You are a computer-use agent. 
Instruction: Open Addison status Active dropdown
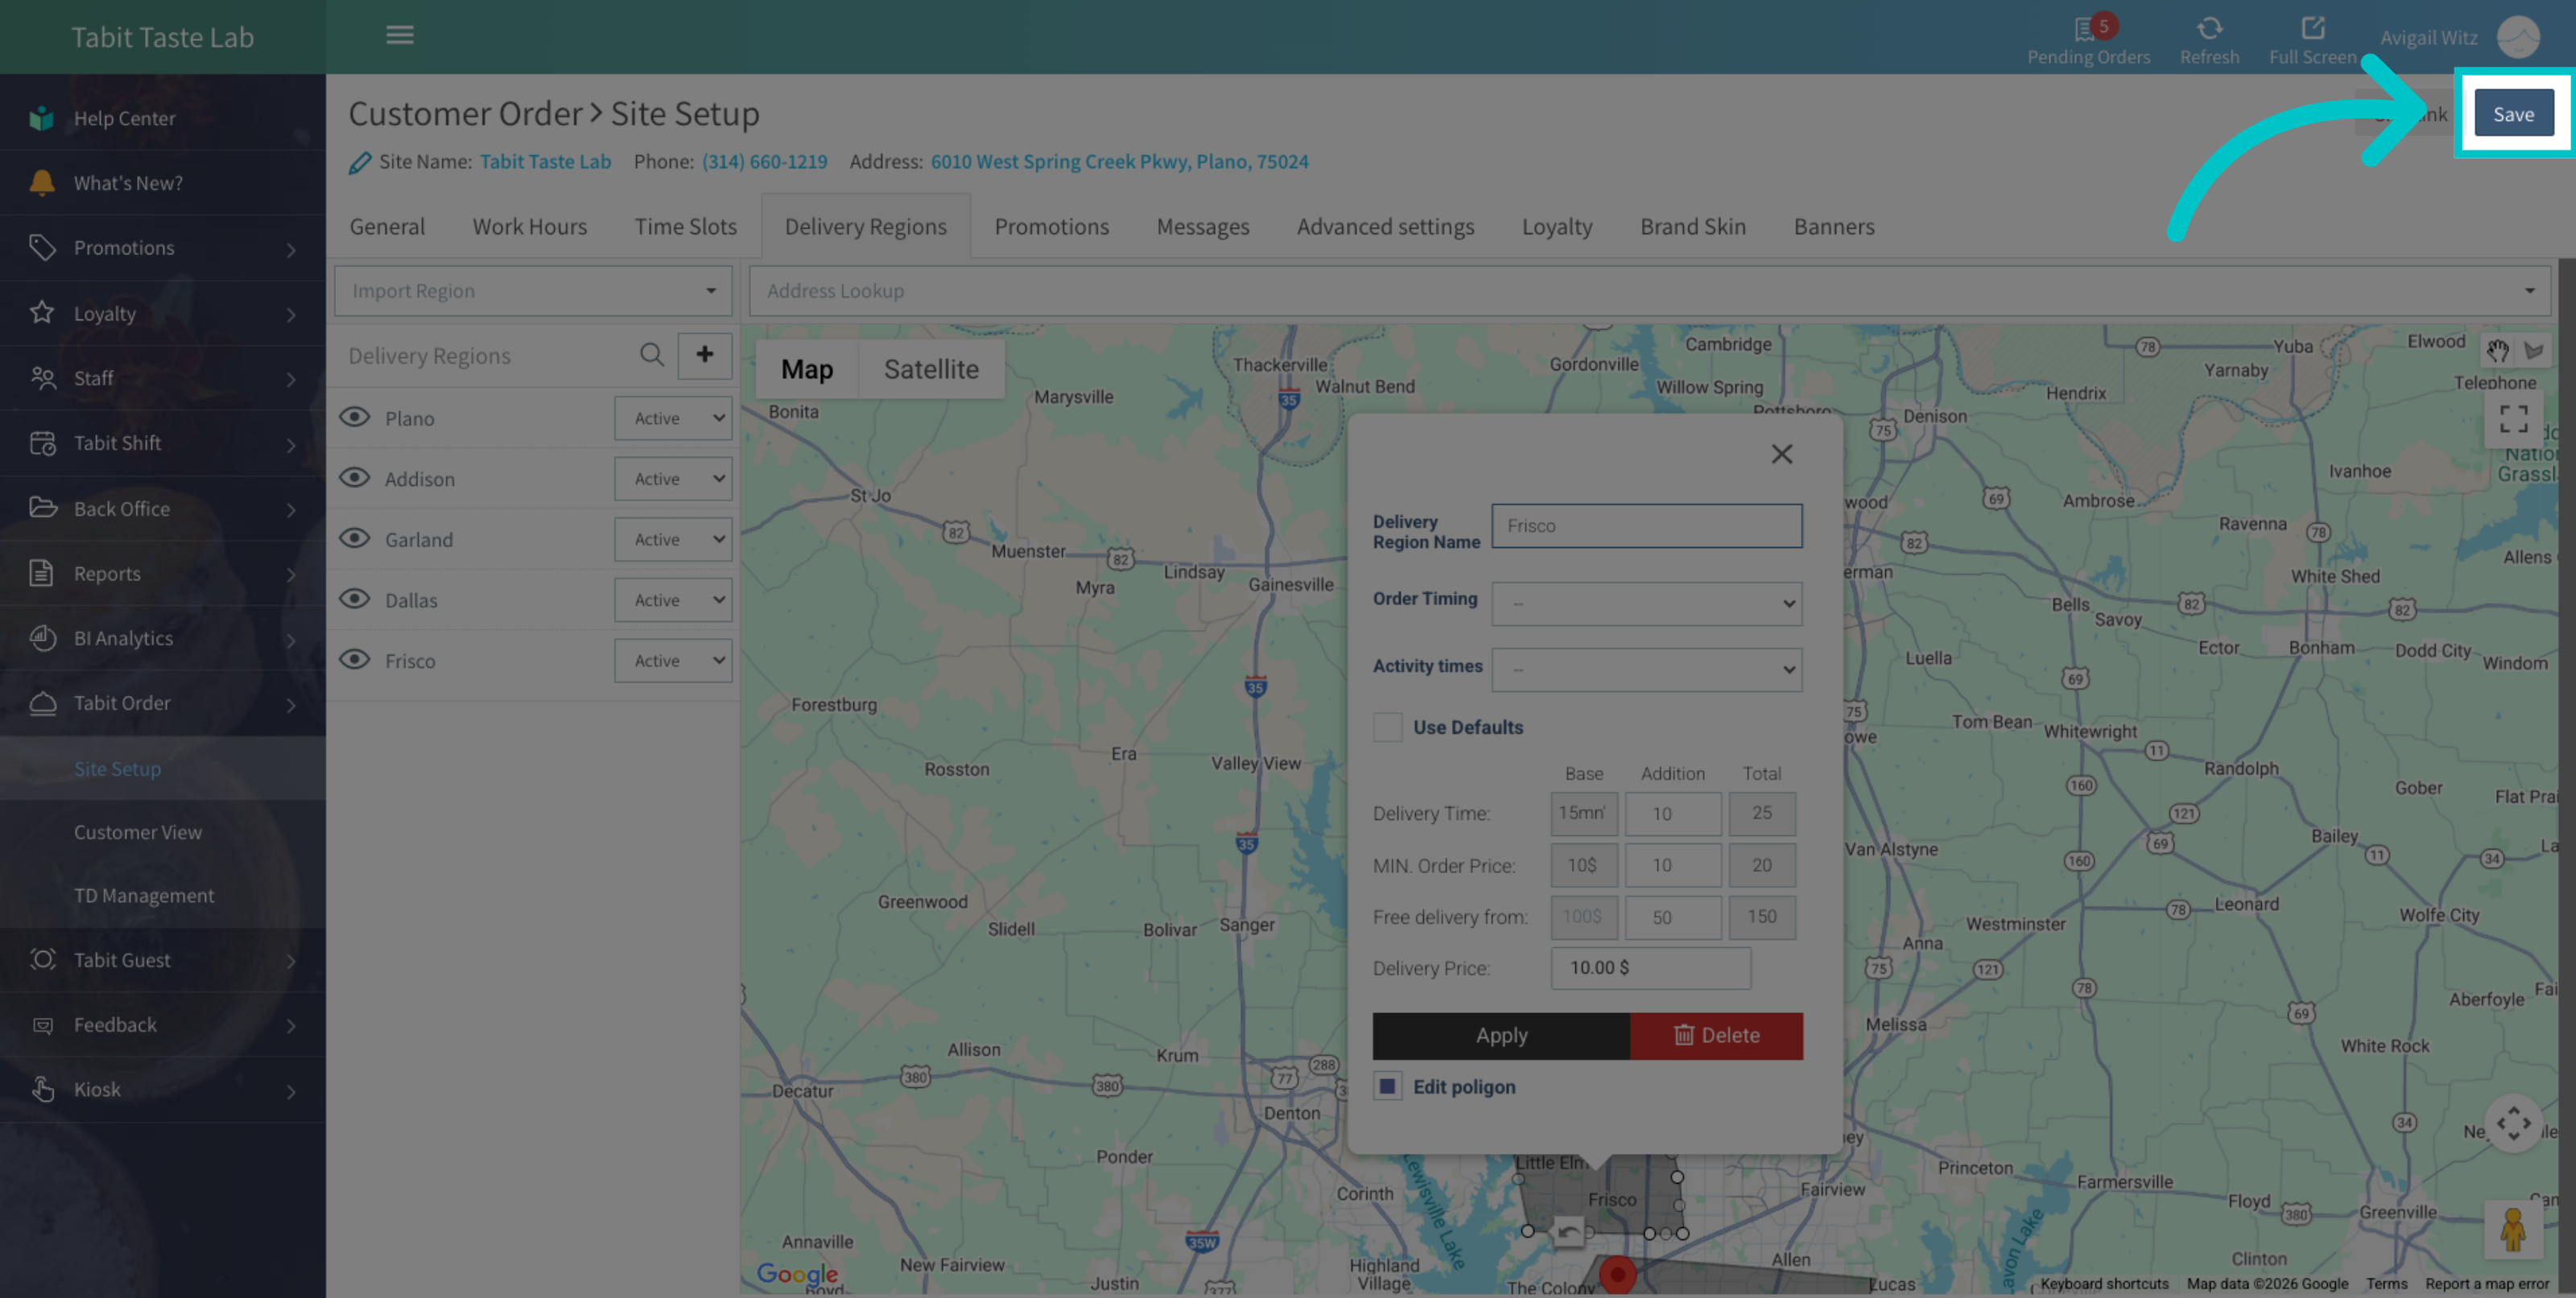(673, 479)
